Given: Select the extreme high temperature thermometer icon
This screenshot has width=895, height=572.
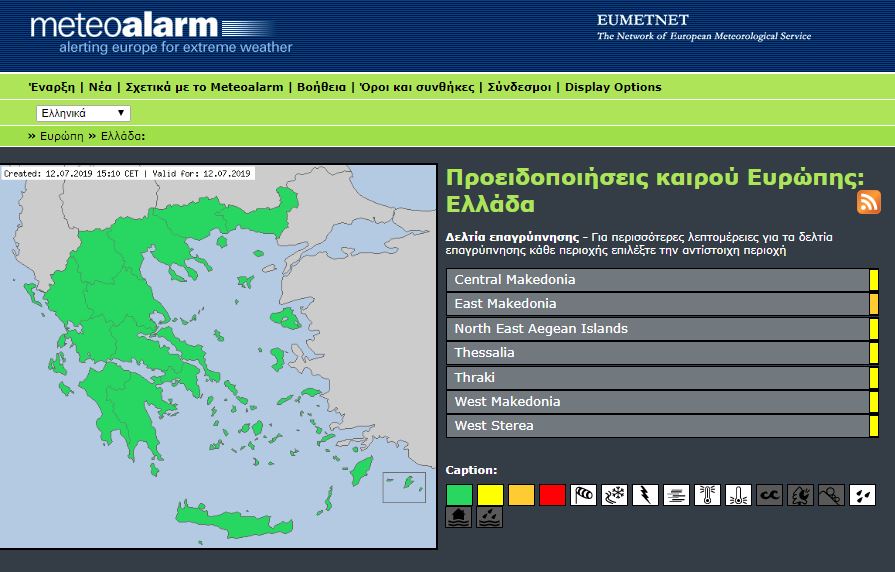Looking at the screenshot, I should click(707, 495).
